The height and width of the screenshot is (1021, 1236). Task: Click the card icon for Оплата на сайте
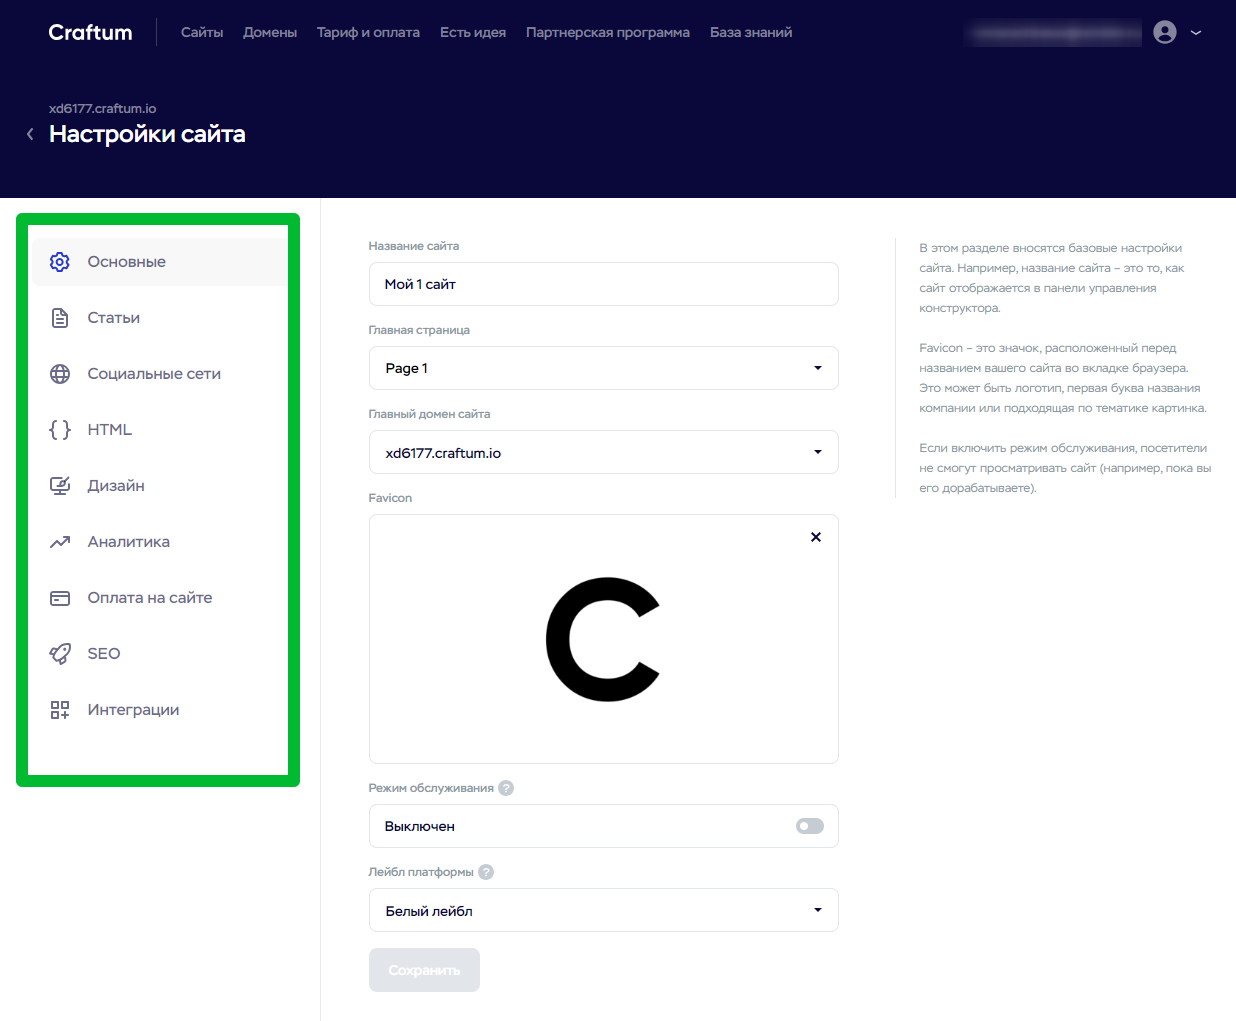pyautogui.click(x=60, y=598)
